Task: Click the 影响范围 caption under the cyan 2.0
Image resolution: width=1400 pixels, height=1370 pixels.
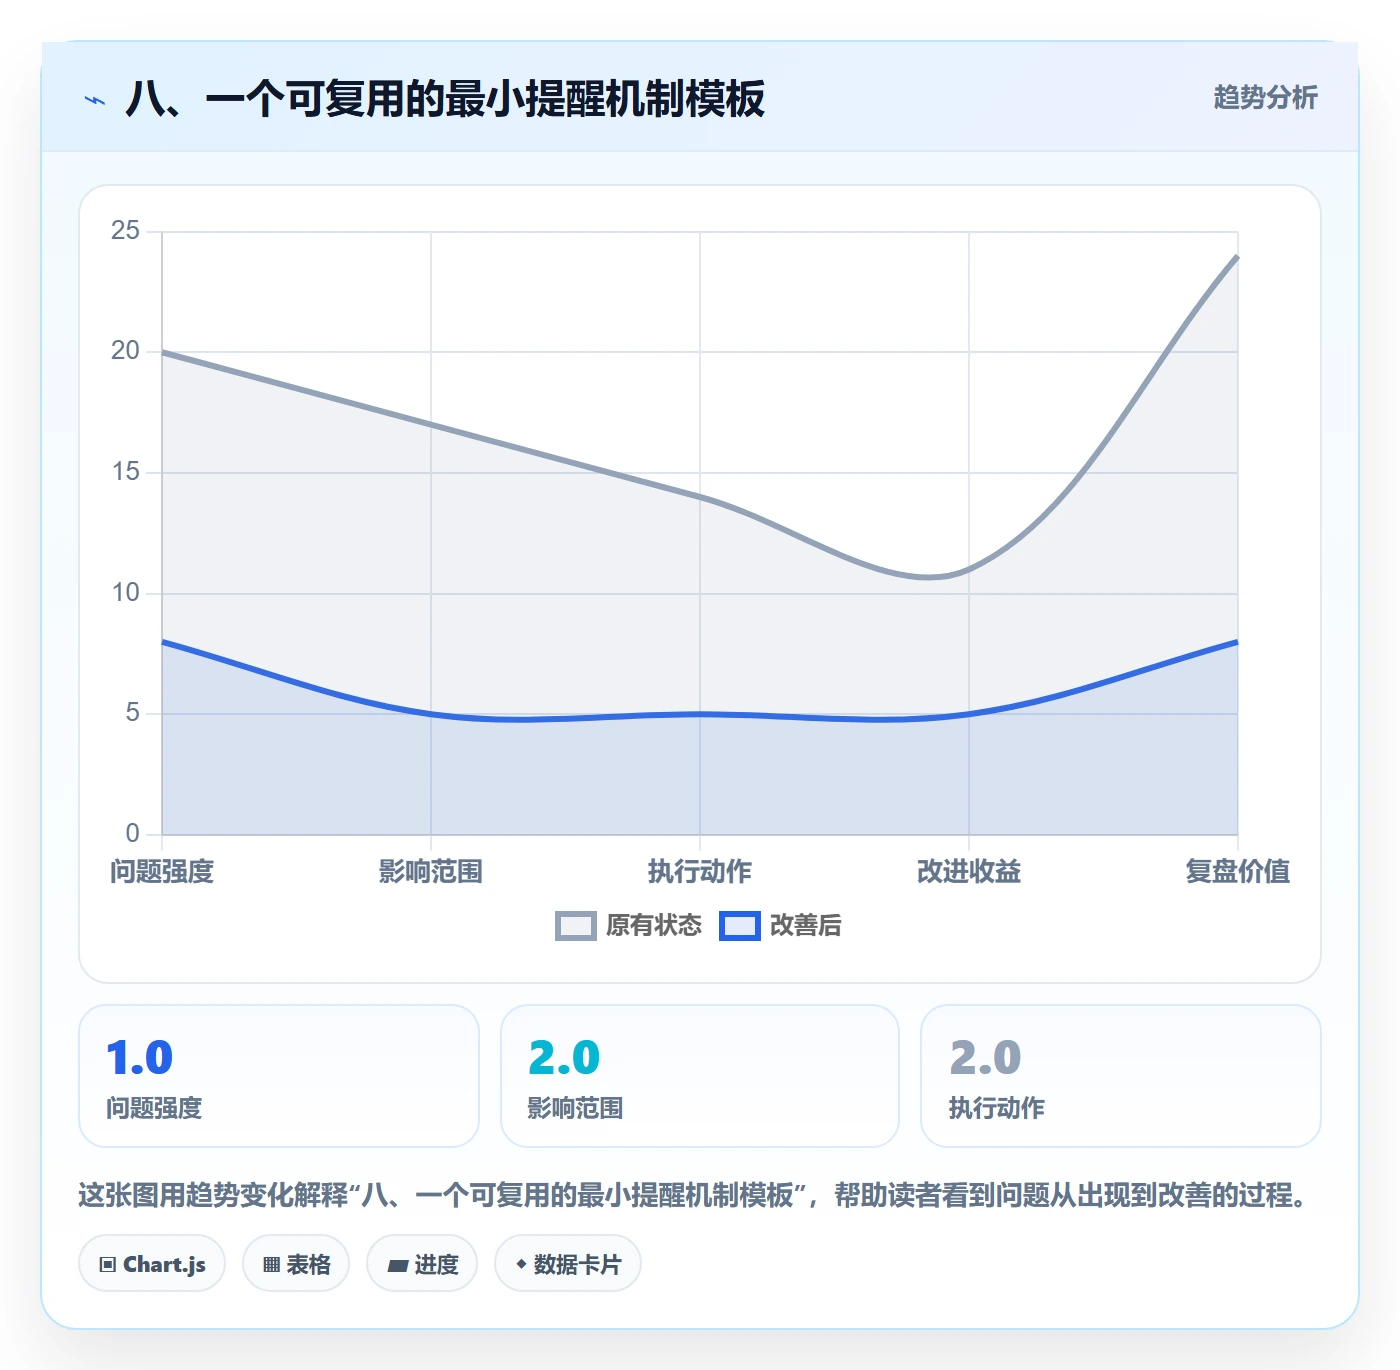Action: pyautogui.click(x=575, y=1108)
